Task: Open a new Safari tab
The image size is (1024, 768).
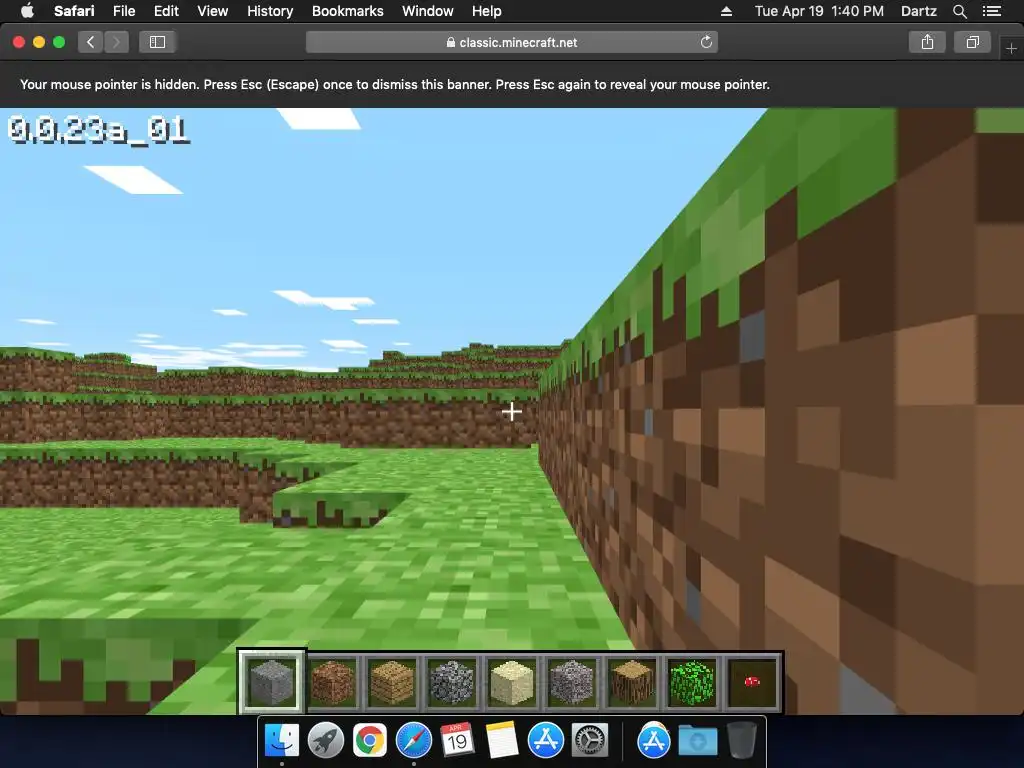Action: 1011,48
